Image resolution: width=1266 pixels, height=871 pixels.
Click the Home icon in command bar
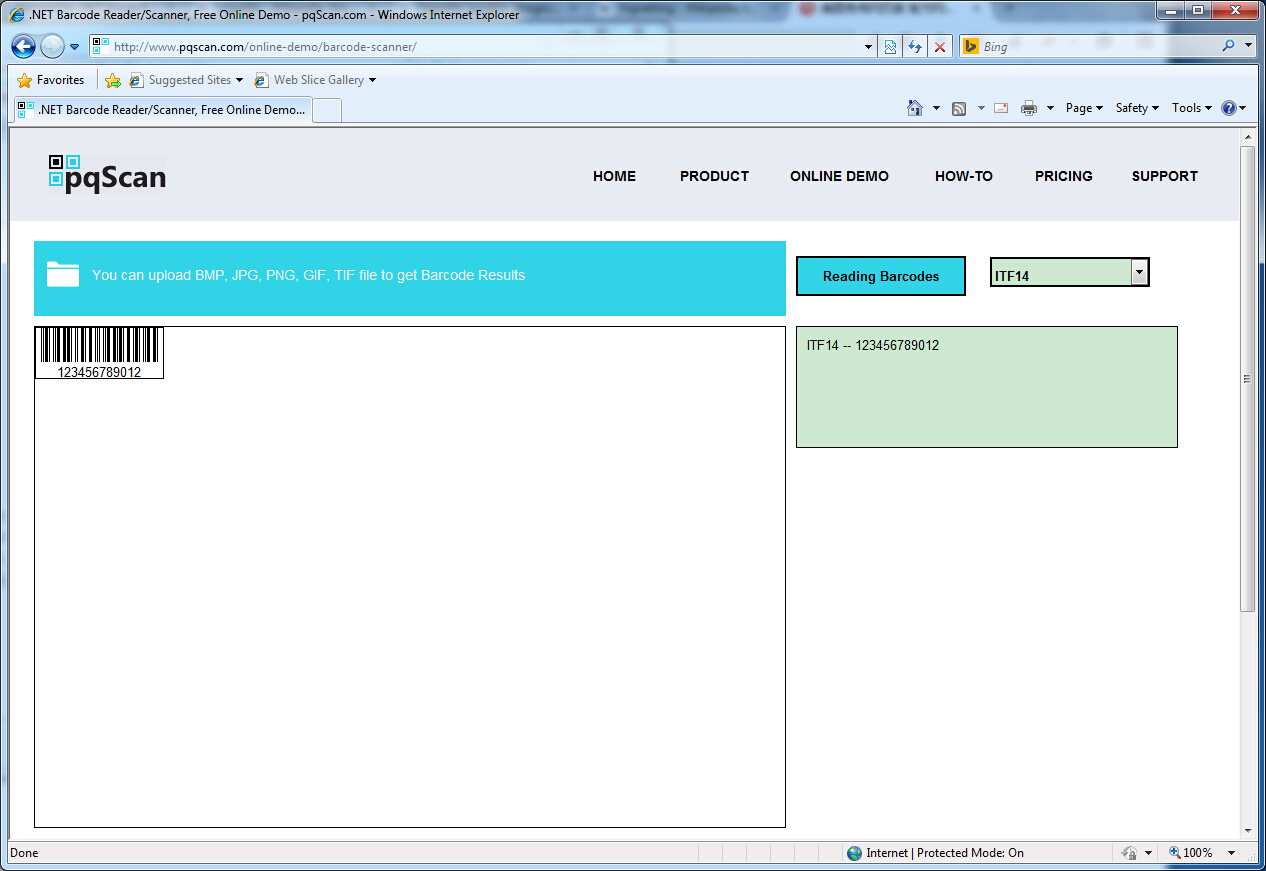tap(914, 108)
